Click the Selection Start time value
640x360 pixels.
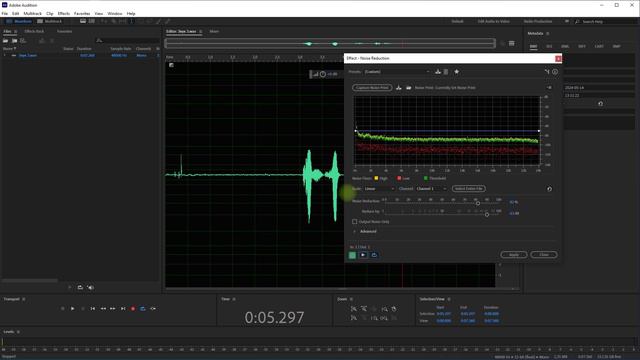(x=444, y=314)
